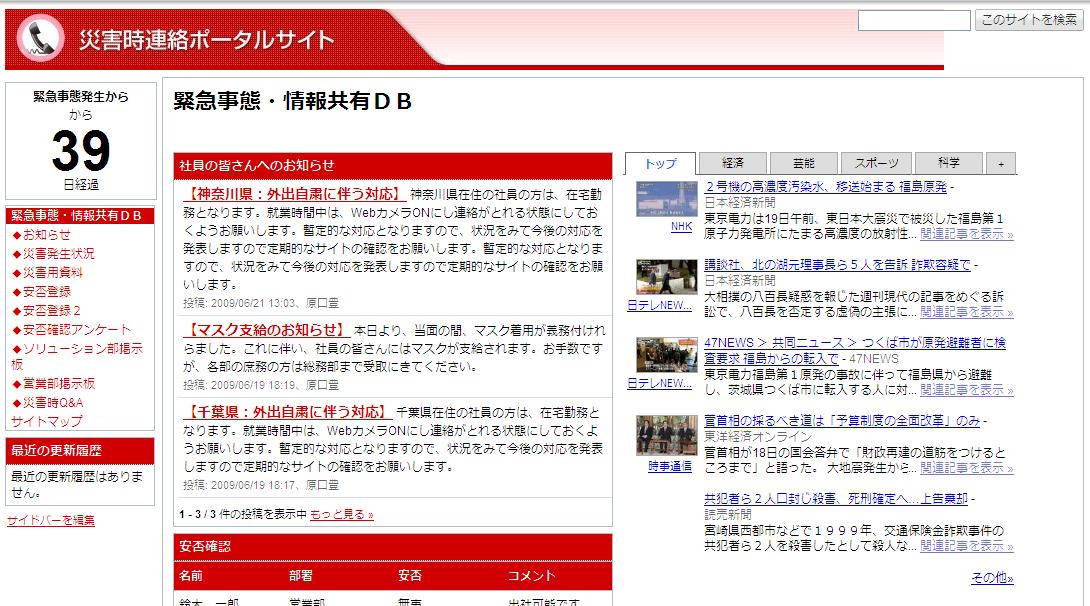Select the スポーツ news tab

coord(875,164)
